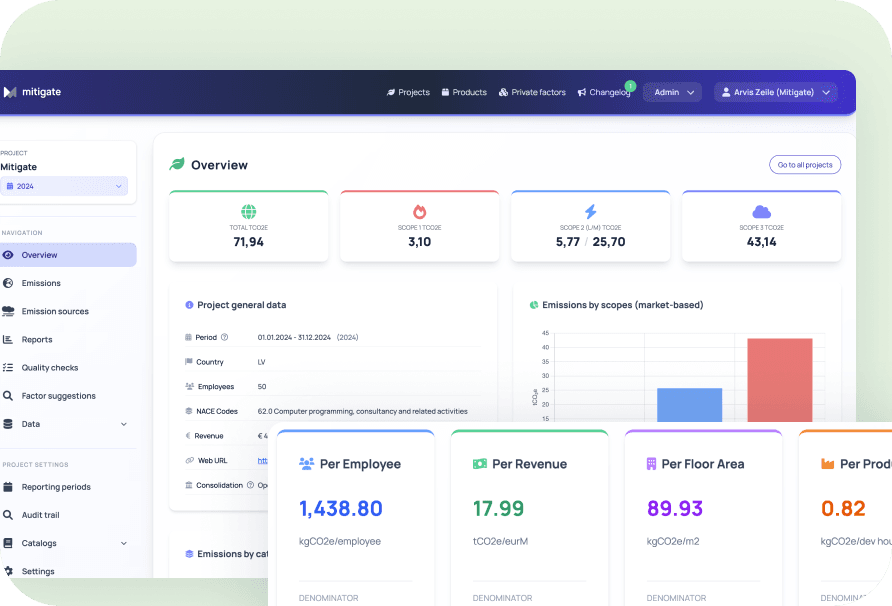892x606 pixels.
Task: Click the red Scope 3 chart bar
Action: (779, 379)
